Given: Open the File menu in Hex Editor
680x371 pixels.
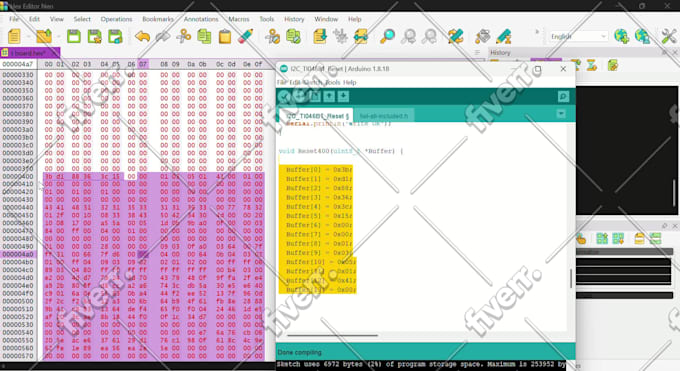Looking at the screenshot, I should [14, 19].
